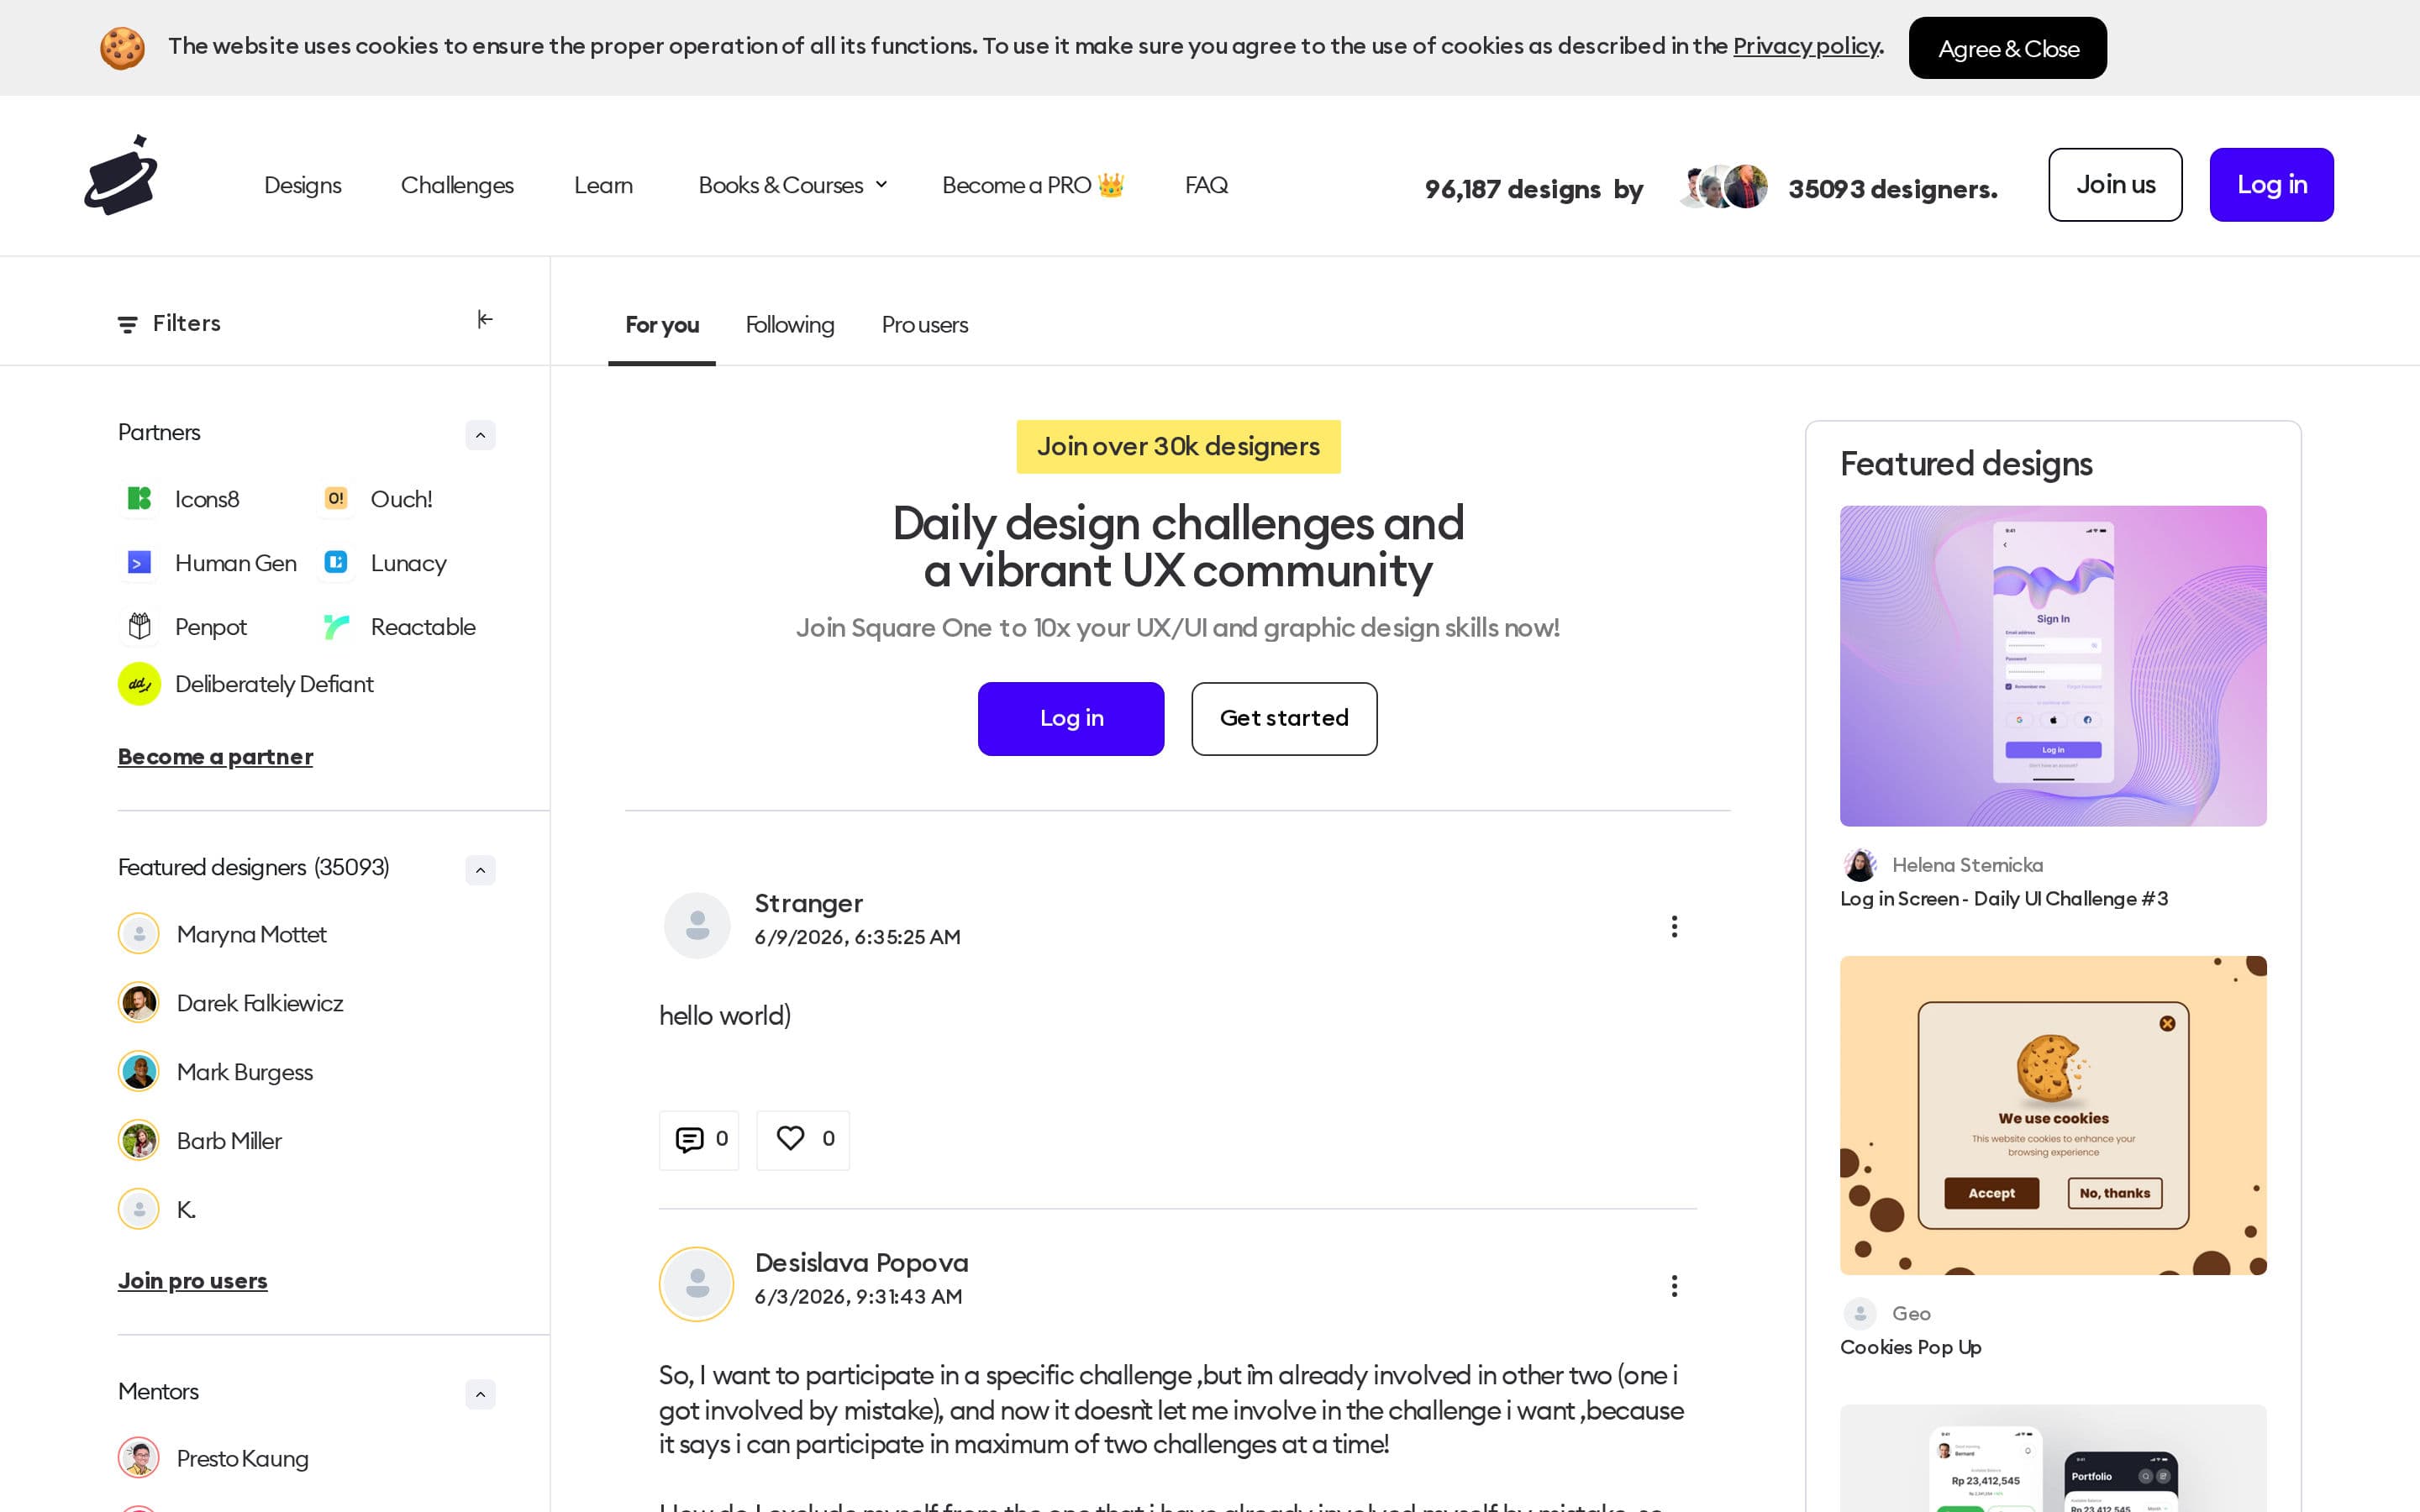Click the Become a partner link
Screen dimensions: 2420x1512
point(215,757)
